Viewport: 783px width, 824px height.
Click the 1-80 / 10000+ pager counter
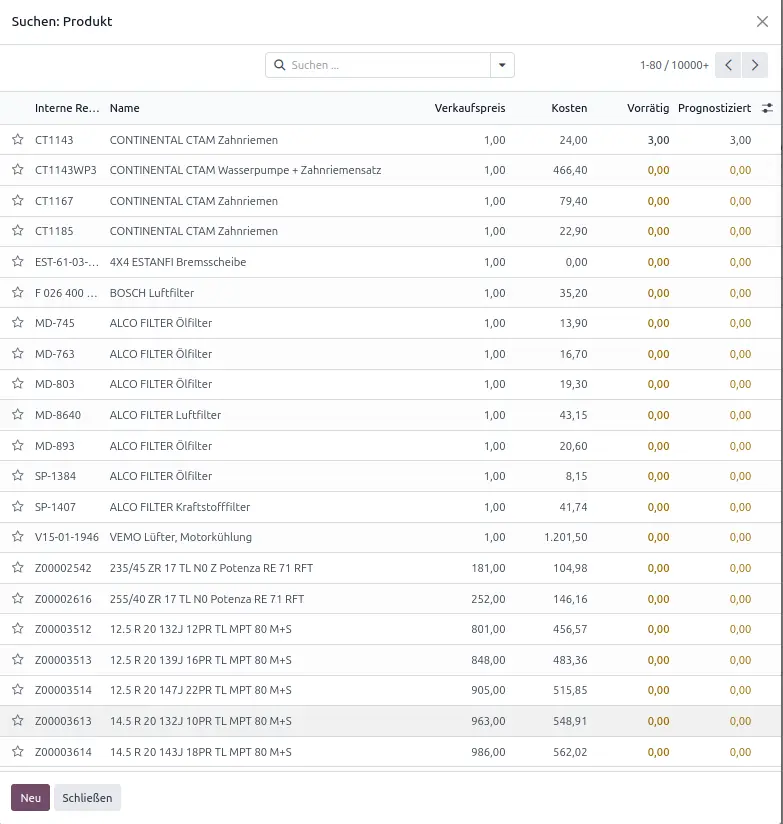point(674,65)
